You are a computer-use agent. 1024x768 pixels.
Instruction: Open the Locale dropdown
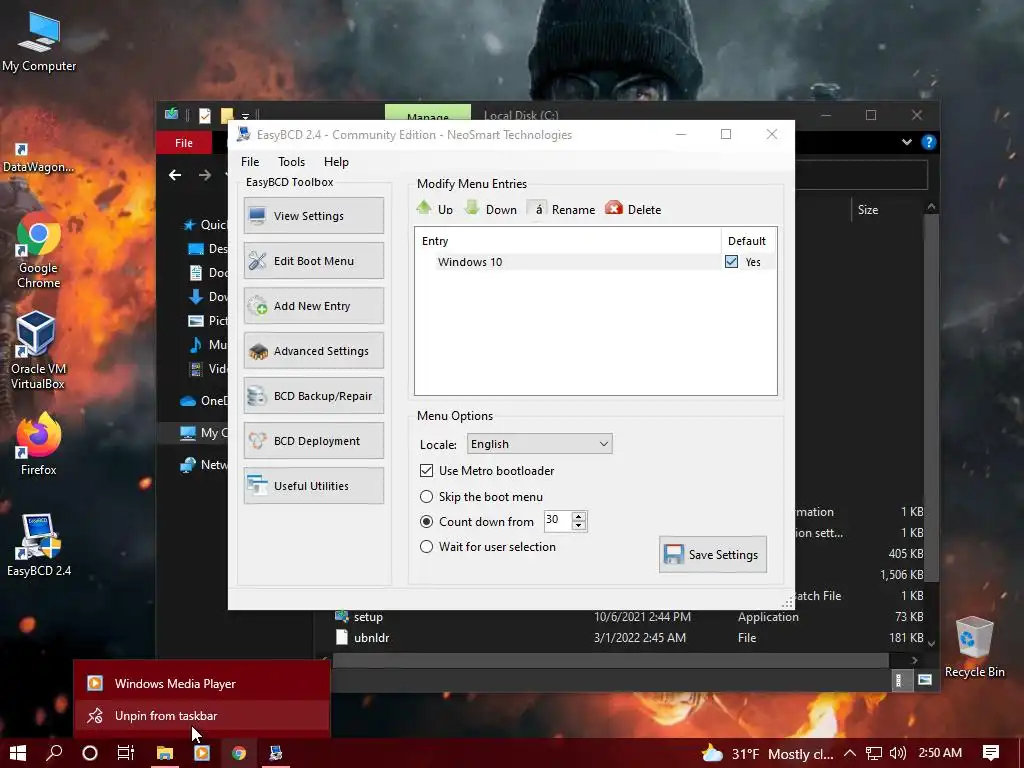coord(539,444)
